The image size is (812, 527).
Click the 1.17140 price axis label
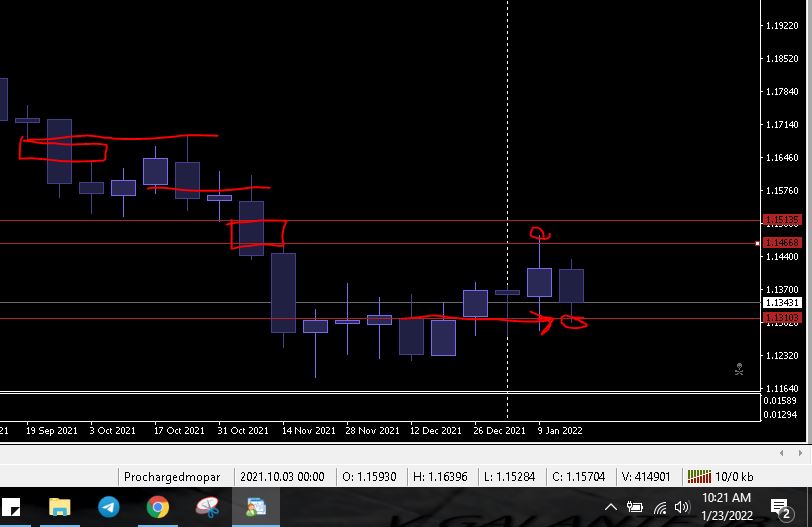point(782,125)
